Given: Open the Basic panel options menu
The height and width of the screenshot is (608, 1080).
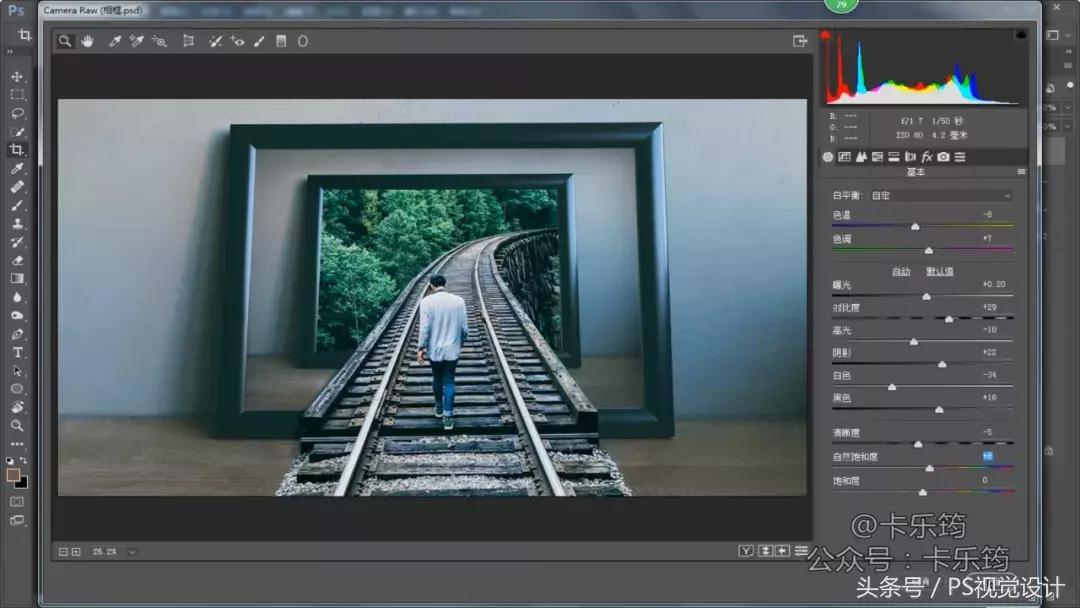Looking at the screenshot, I should pyautogui.click(x=1021, y=172).
